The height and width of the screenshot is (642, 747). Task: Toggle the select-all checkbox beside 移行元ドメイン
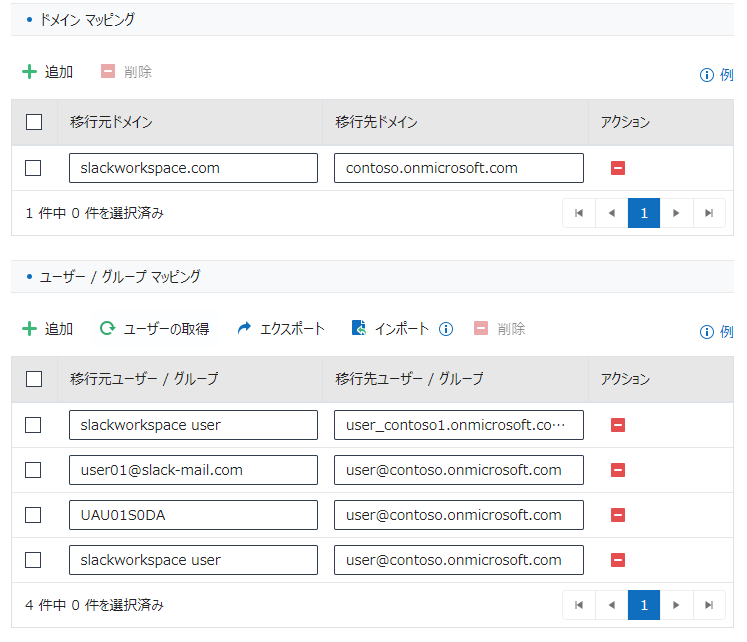pos(34,122)
